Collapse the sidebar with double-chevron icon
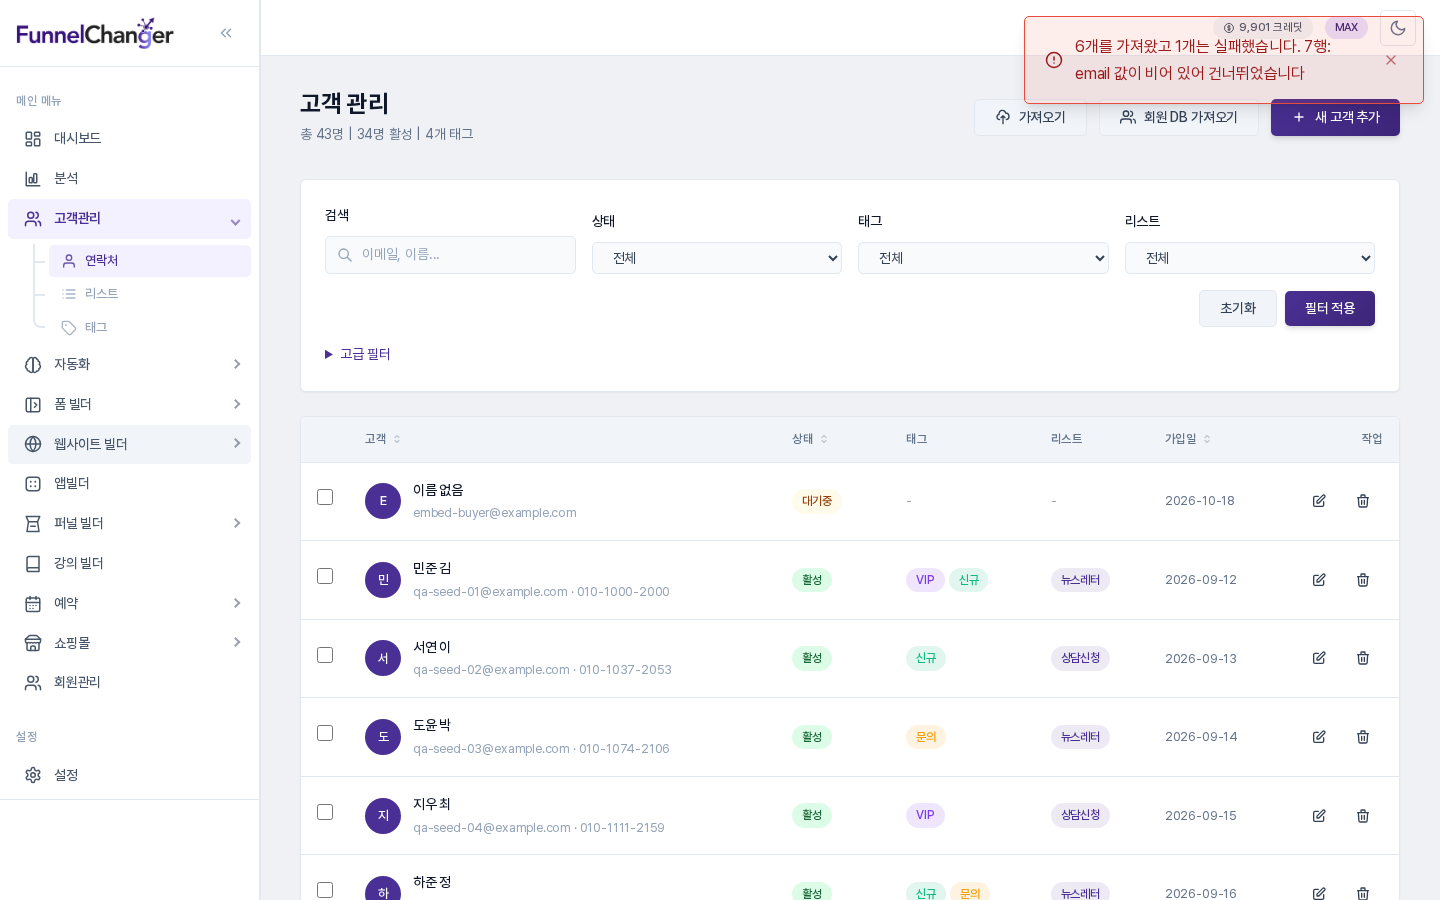This screenshot has width=1440, height=900. click(226, 33)
